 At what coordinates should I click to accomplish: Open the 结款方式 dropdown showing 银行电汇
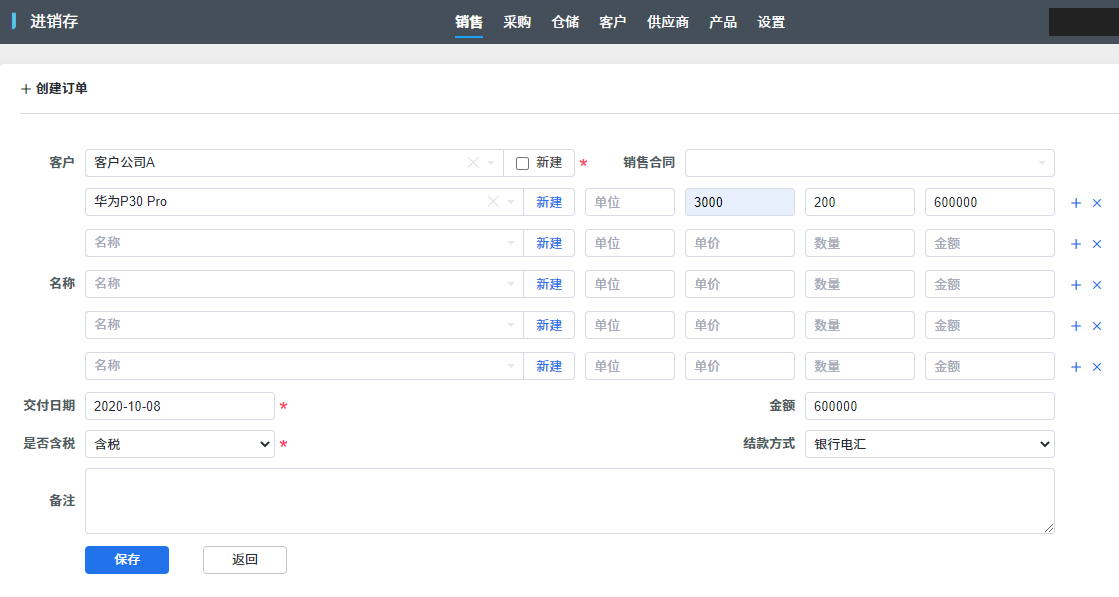tap(929, 444)
